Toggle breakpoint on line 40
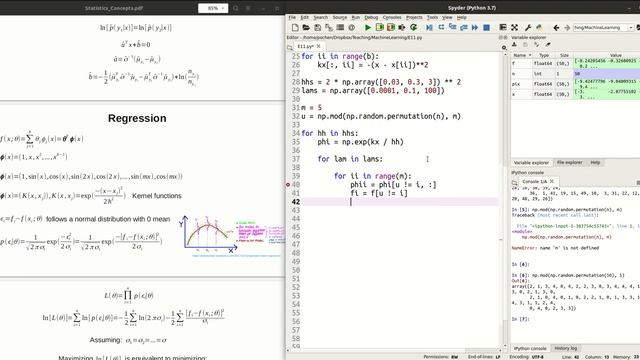The width and height of the screenshot is (640, 360). [x=288, y=184]
